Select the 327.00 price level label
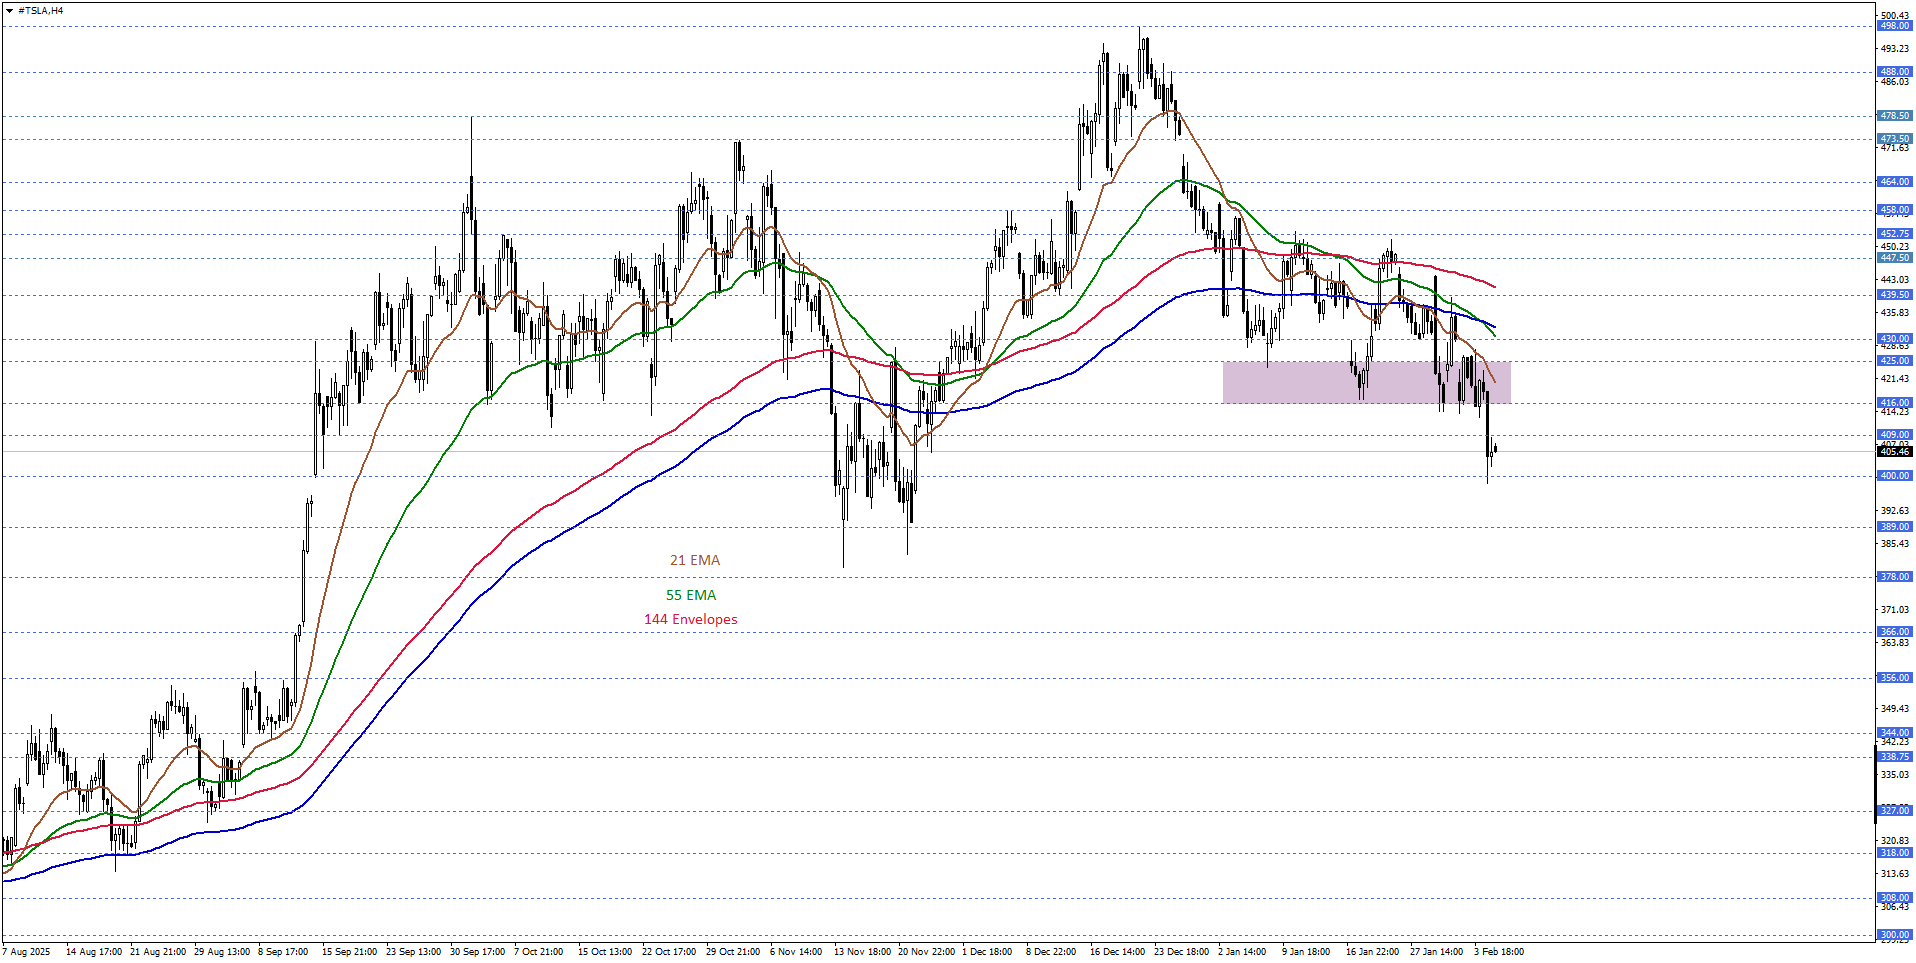Viewport: 1916px width, 963px height. pos(1894,811)
